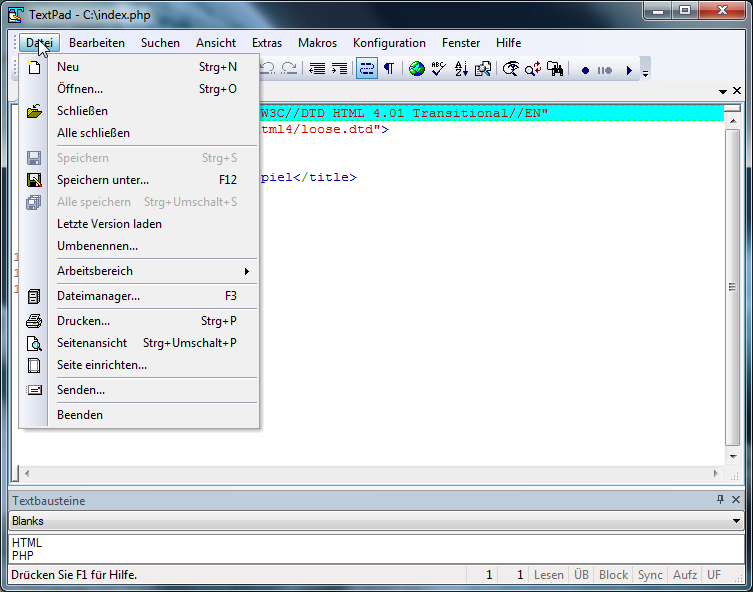753x592 pixels.
Task: Click the find in files binoculars icon
Action: click(x=555, y=69)
